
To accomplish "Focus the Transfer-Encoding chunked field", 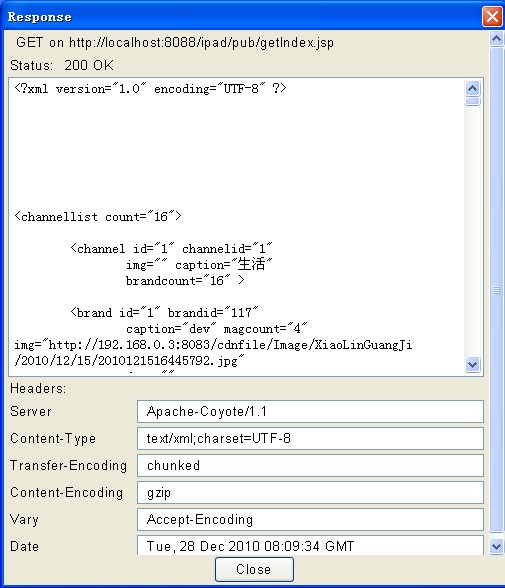I will (x=310, y=465).
